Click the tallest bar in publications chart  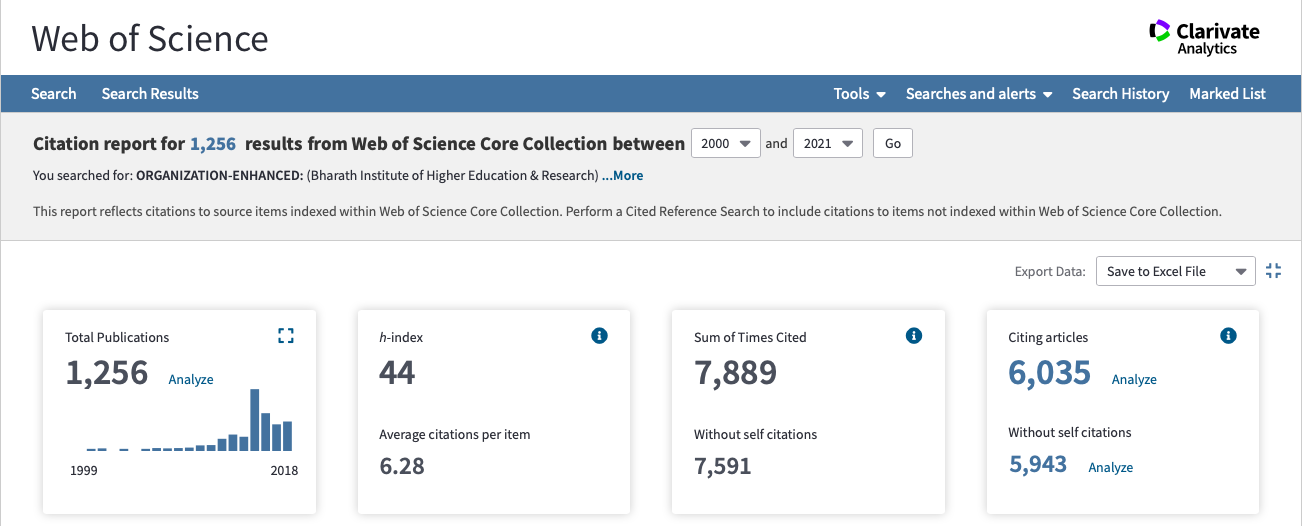point(255,420)
